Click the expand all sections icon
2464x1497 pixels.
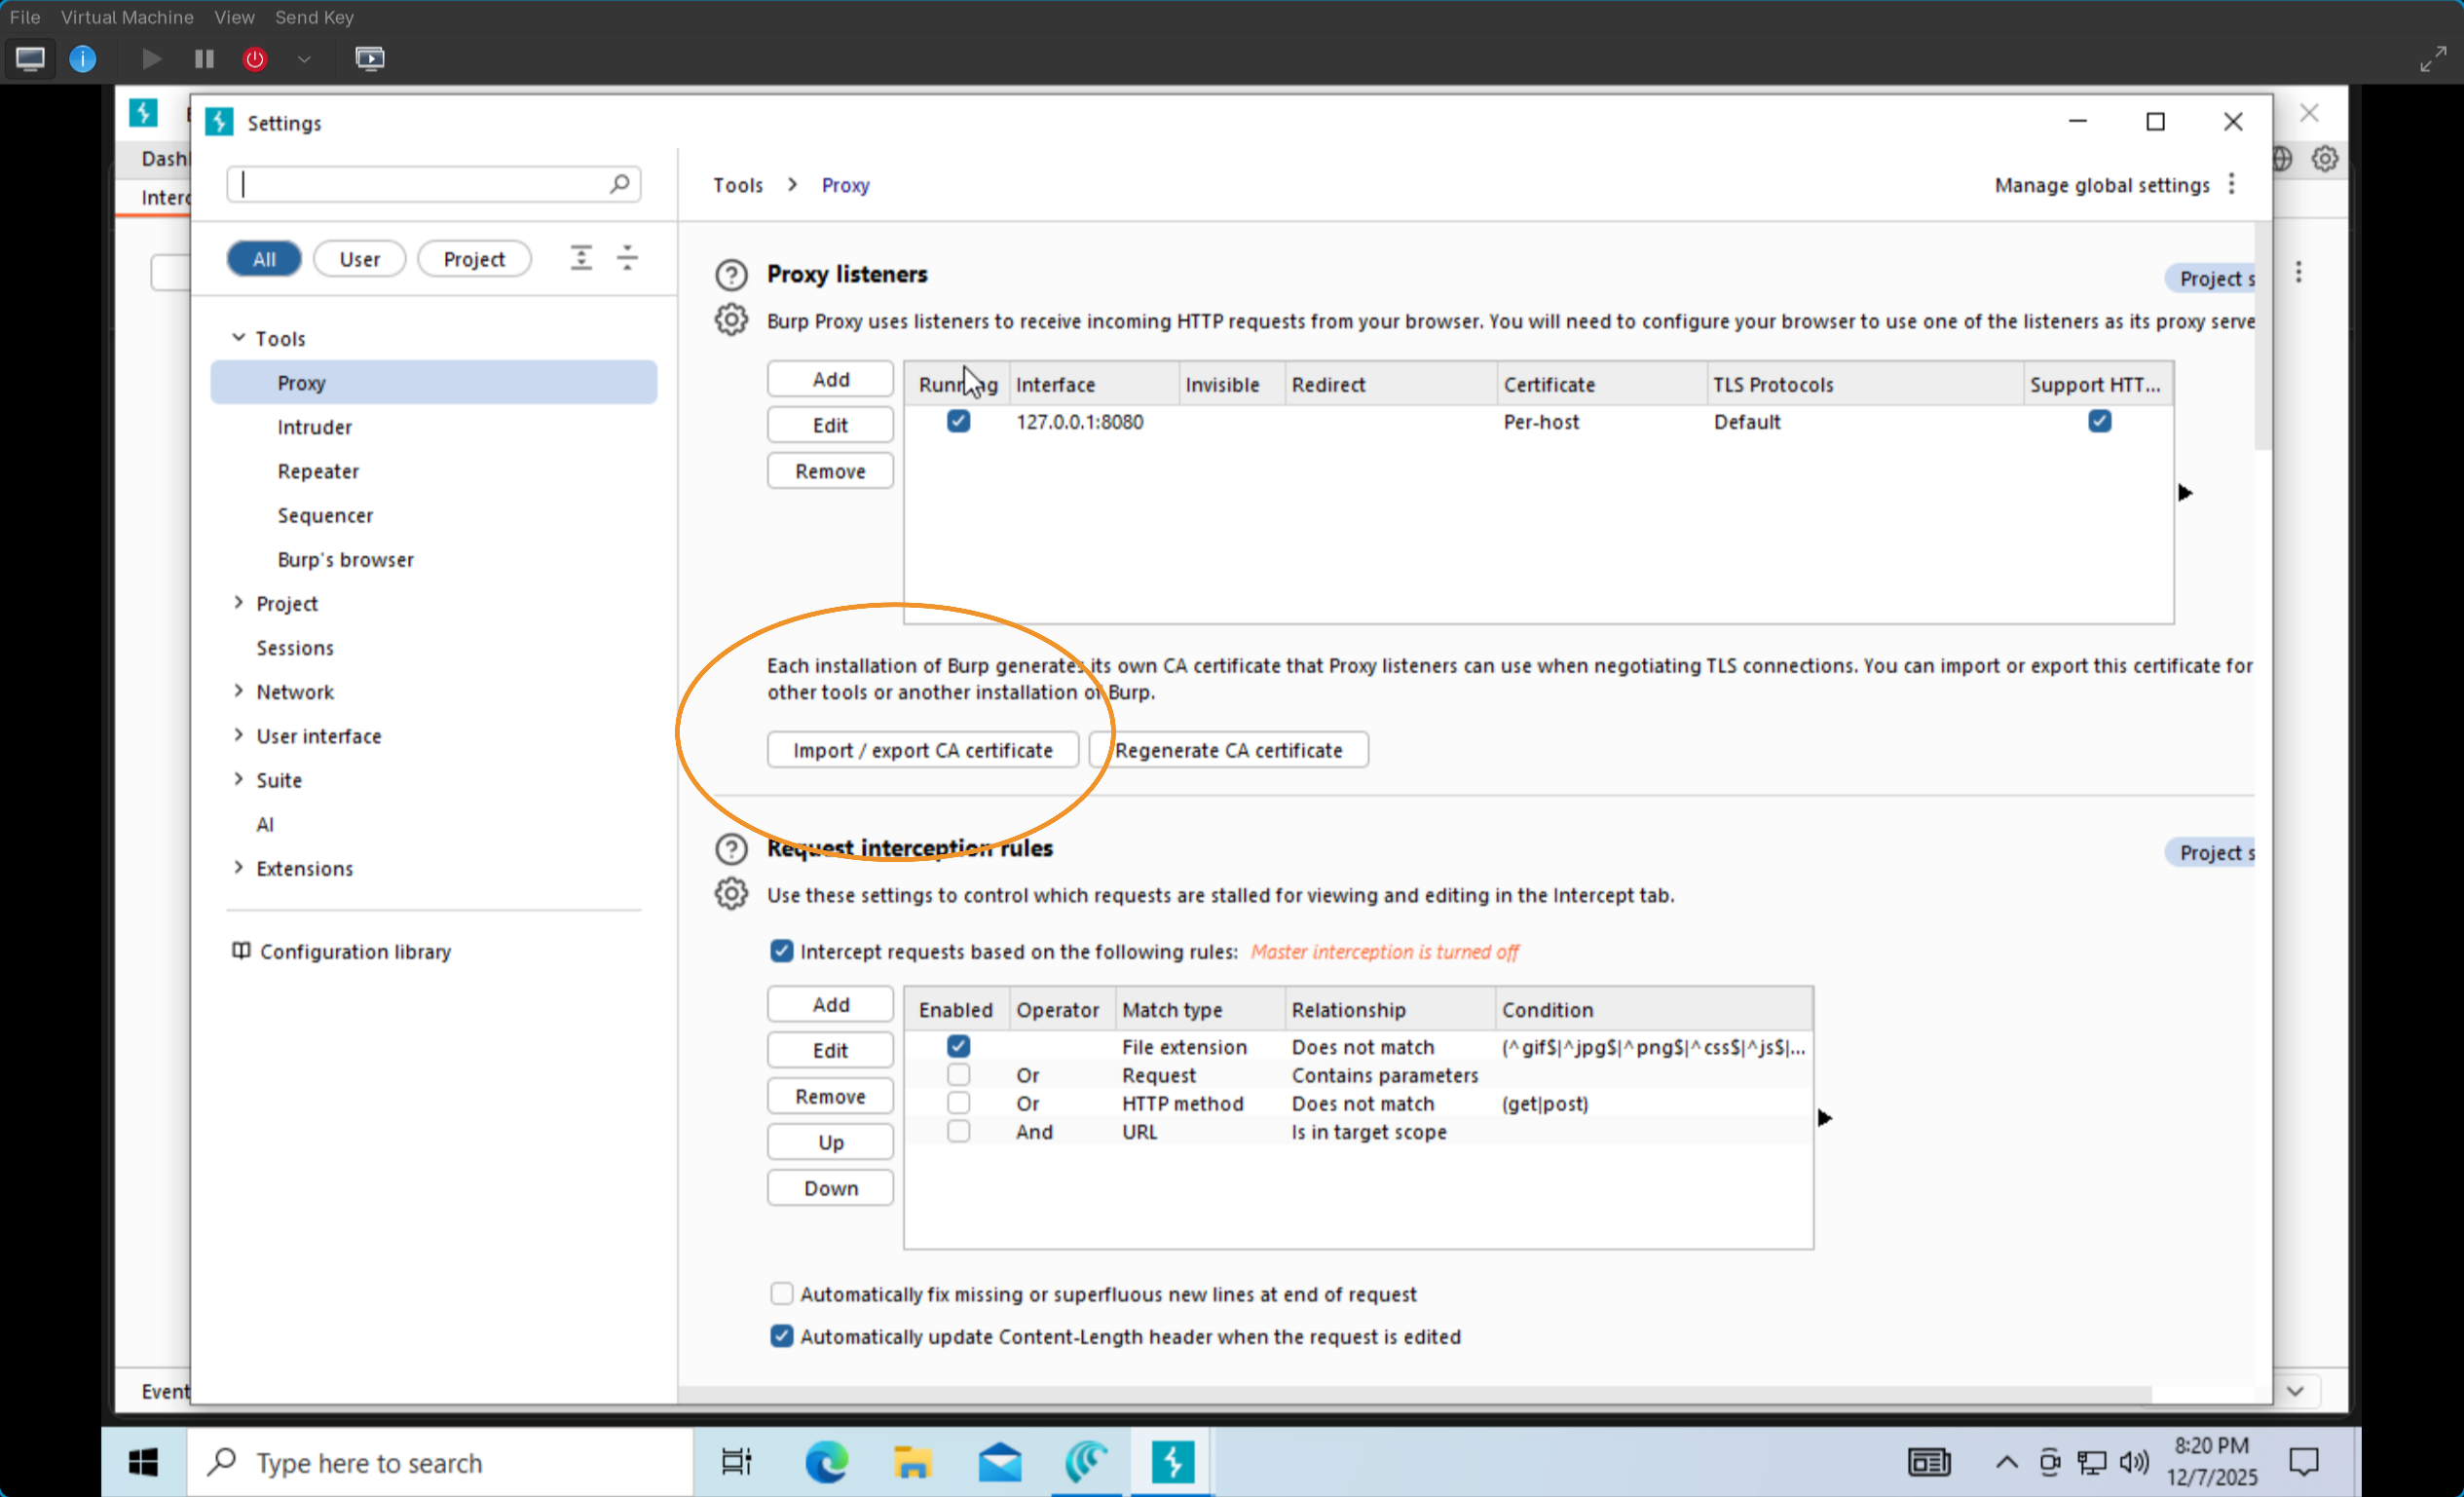(581, 258)
